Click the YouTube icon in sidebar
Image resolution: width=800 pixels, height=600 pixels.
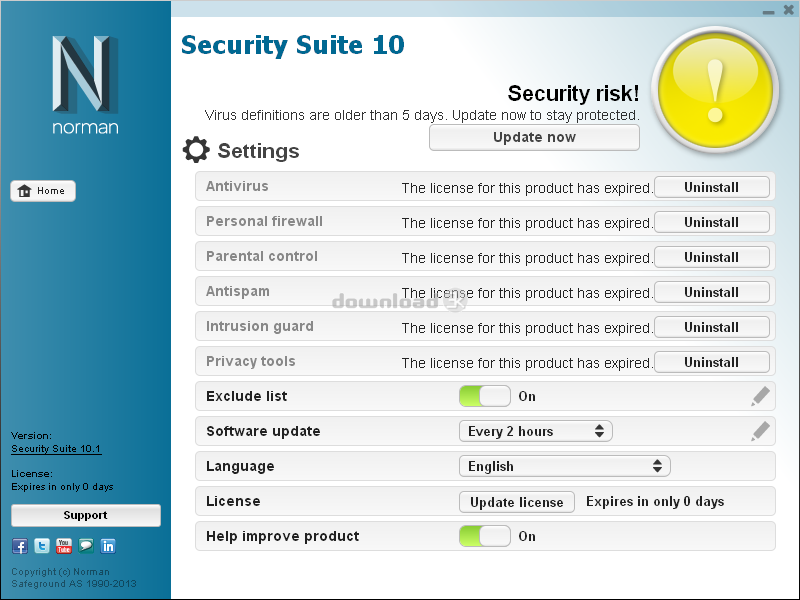64,546
